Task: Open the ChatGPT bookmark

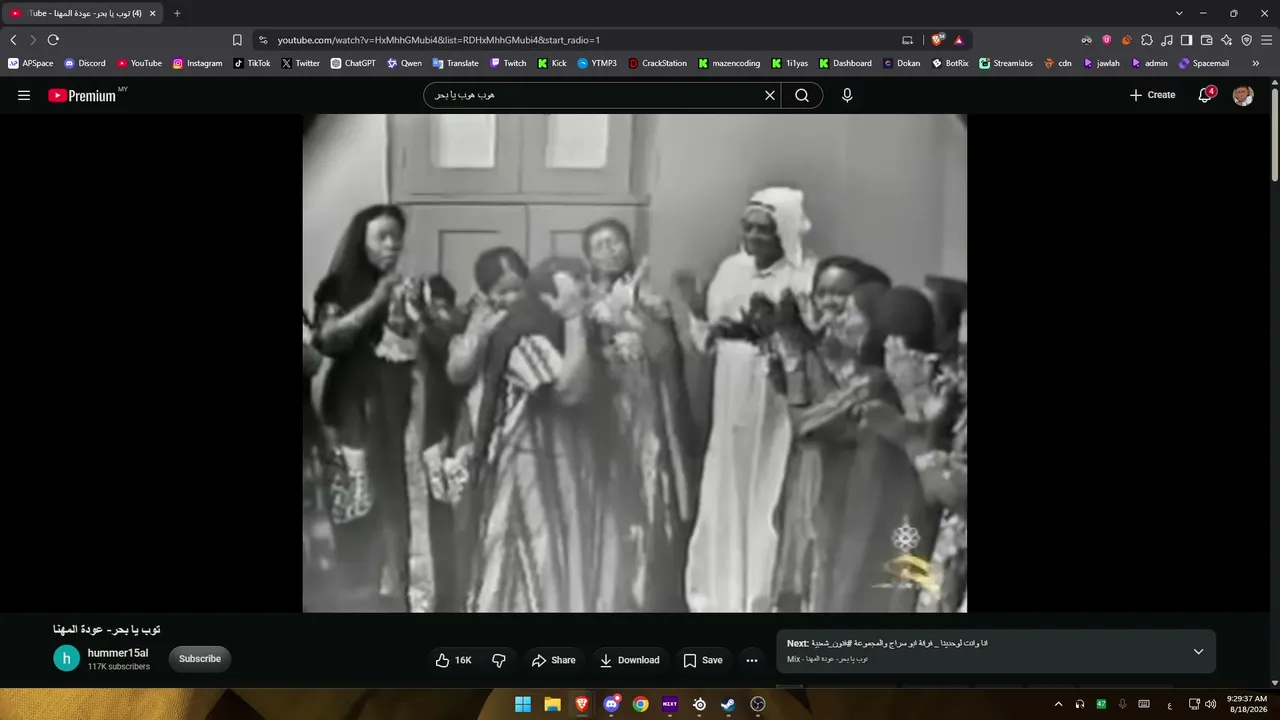Action: tap(354, 63)
